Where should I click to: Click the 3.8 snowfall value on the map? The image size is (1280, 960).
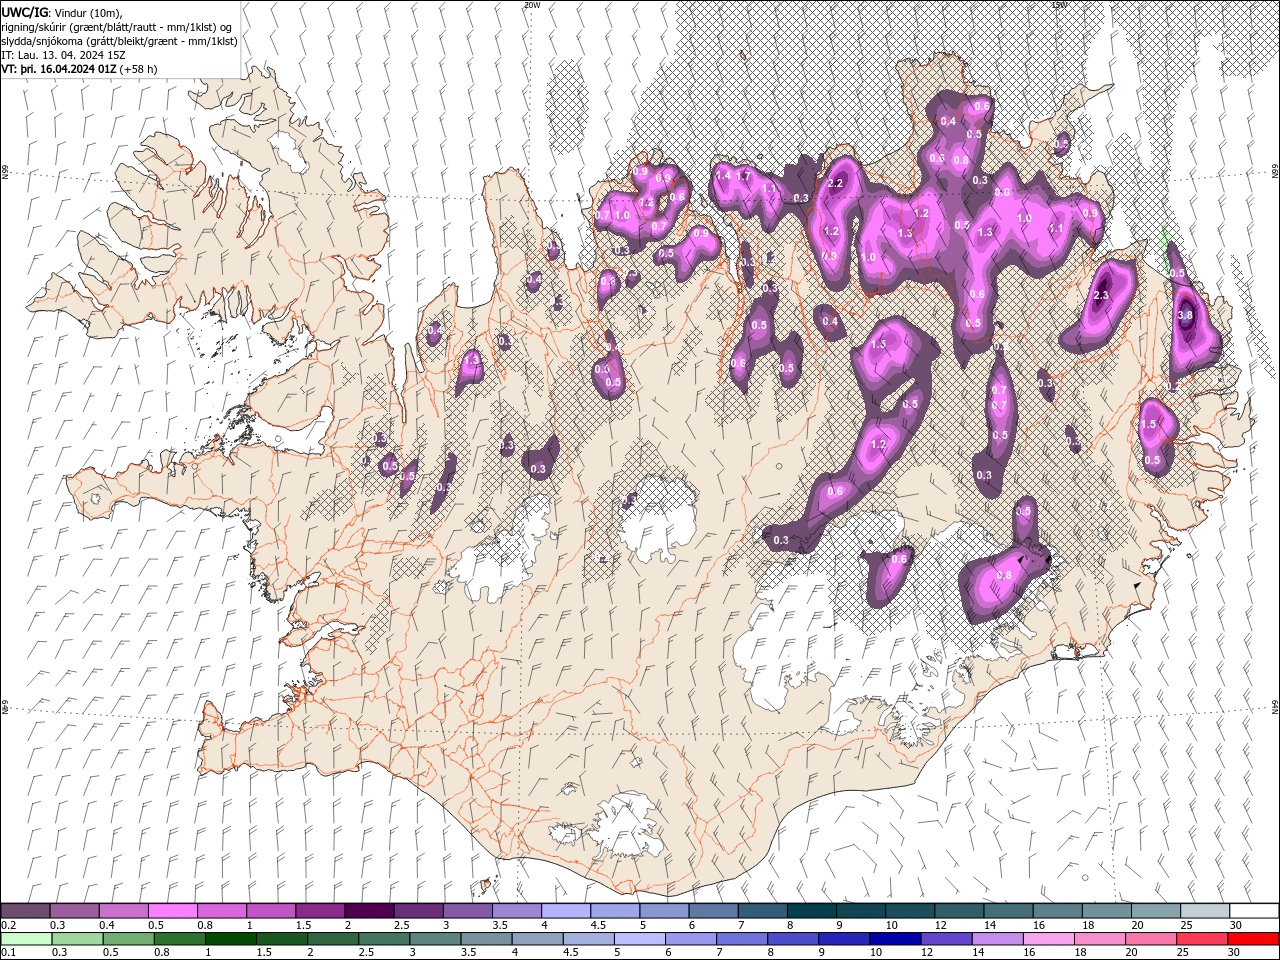[x=1186, y=315]
